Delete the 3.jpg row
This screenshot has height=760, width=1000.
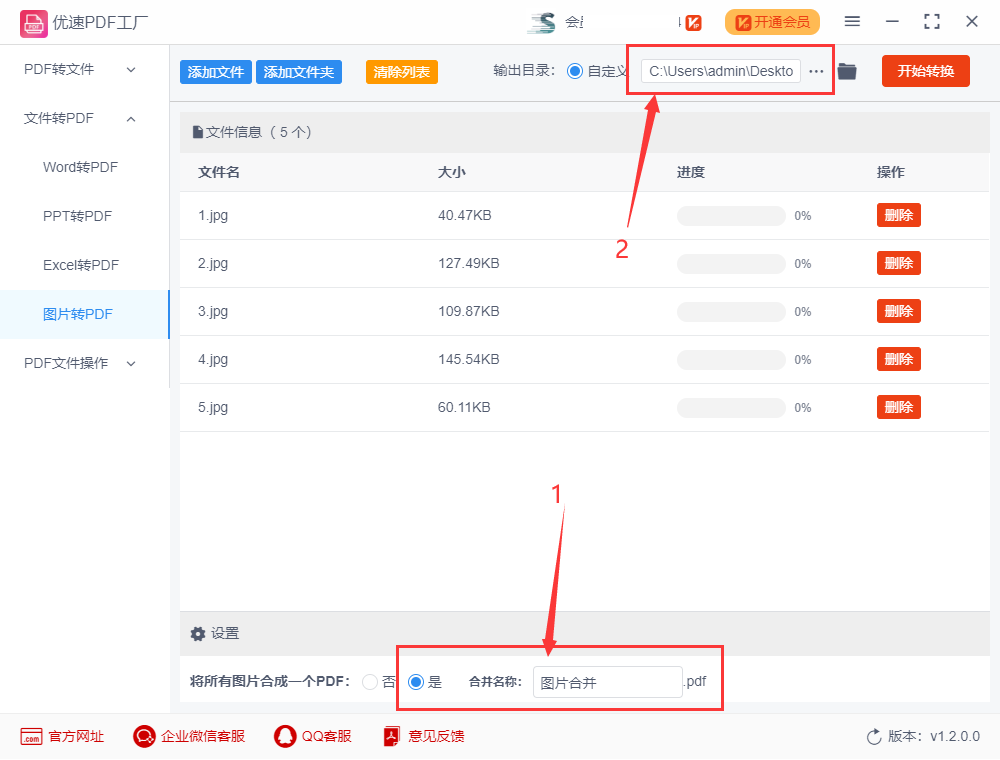899,311
